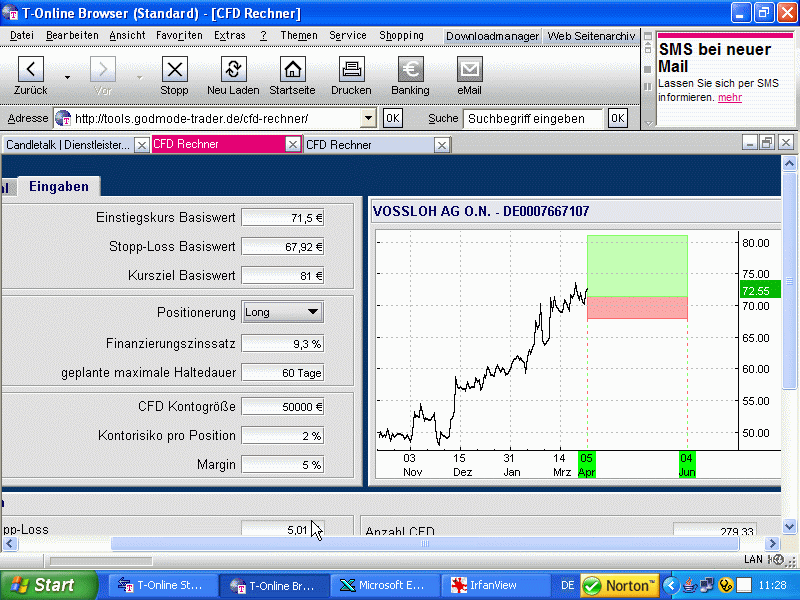Click the Web Seitenarchiv button

coord(591,36)
